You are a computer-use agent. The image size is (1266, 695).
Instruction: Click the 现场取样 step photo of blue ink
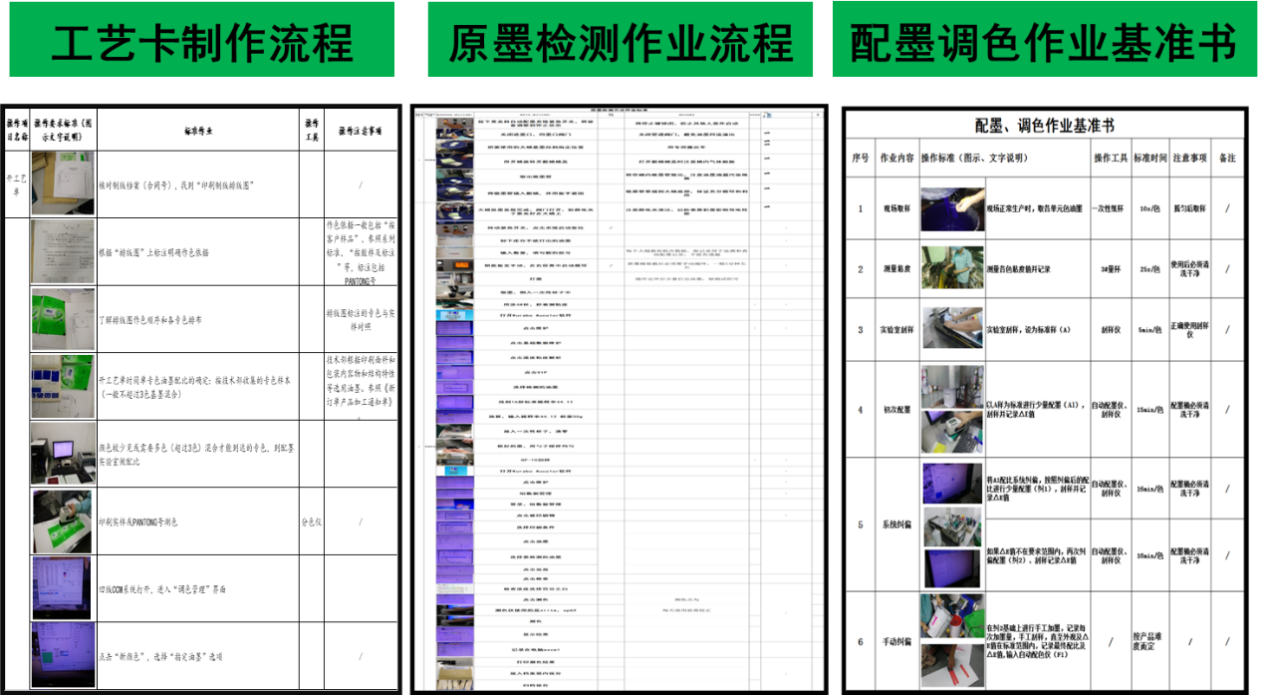pyautogui.click(x=951, y=208)
